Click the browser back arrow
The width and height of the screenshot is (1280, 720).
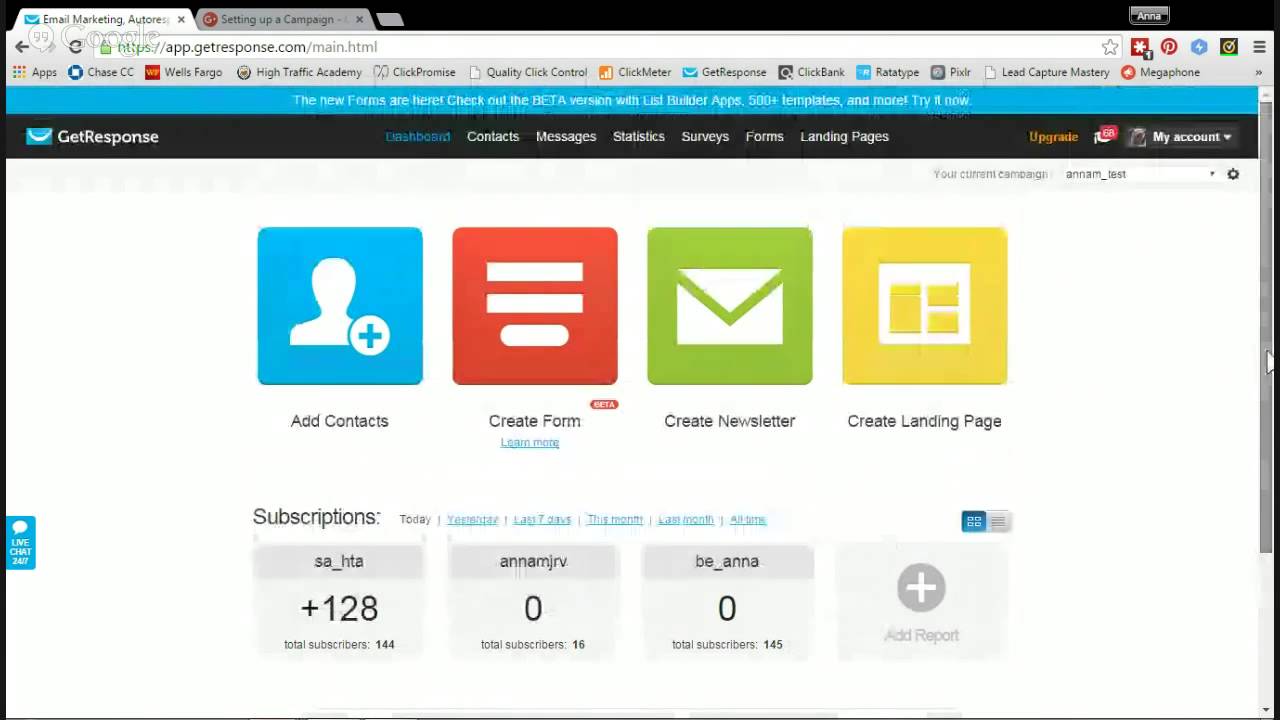tap(22, 47)
